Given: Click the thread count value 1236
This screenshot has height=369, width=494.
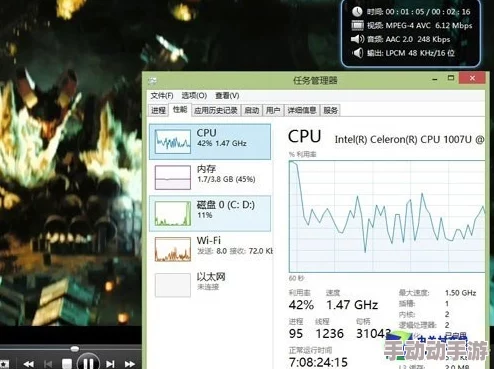Looking at the screenshot, I should tap(329, 334).
